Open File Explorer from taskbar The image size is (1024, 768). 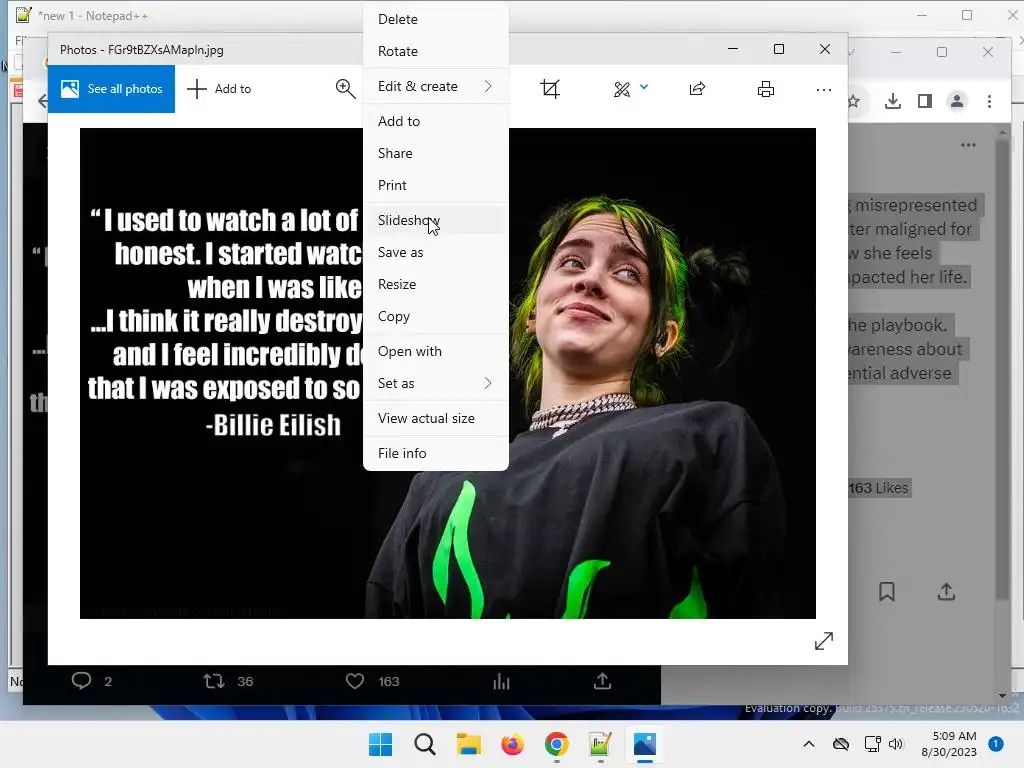click(468, 744)
